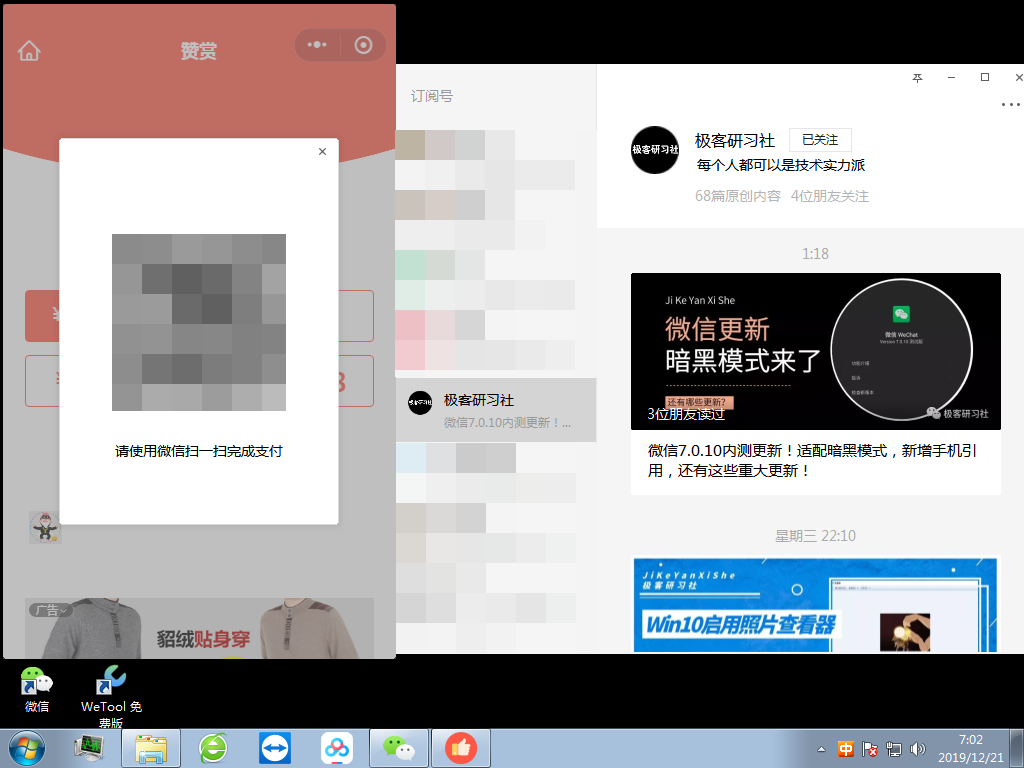Click the 赞赏 title in the mini program
The image size is (1024, 768).
click(x=199, y=51)
